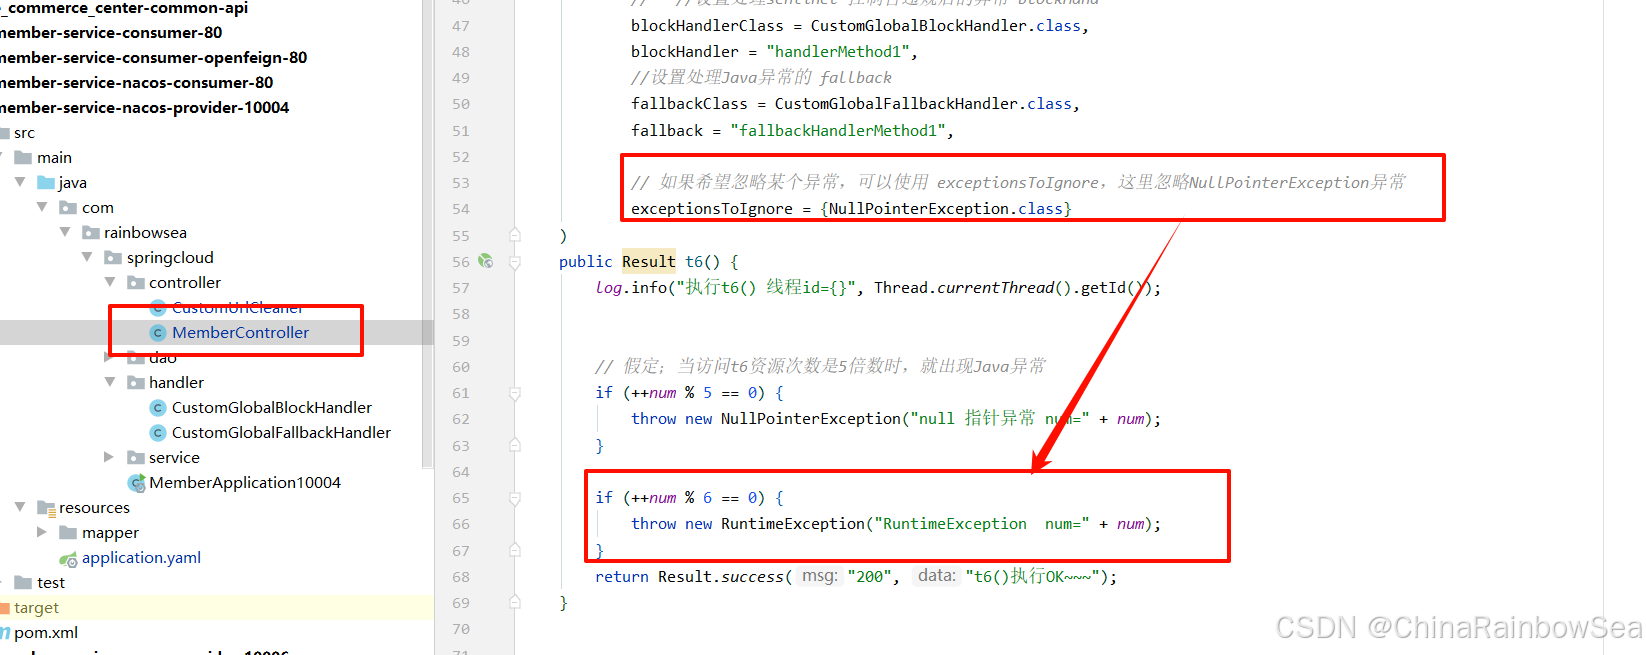
Task: Collapse the com package
Action: (42, 207)
